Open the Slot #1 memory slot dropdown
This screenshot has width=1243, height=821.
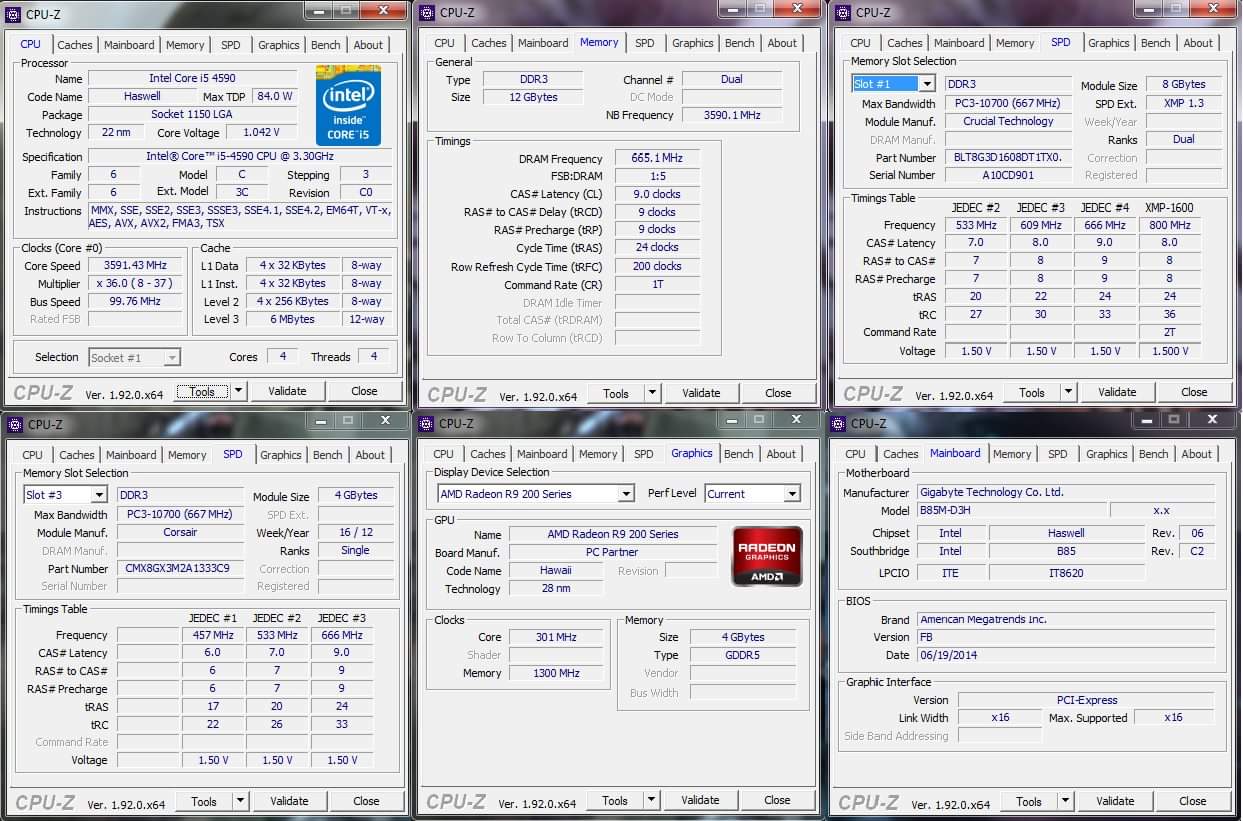926,84
